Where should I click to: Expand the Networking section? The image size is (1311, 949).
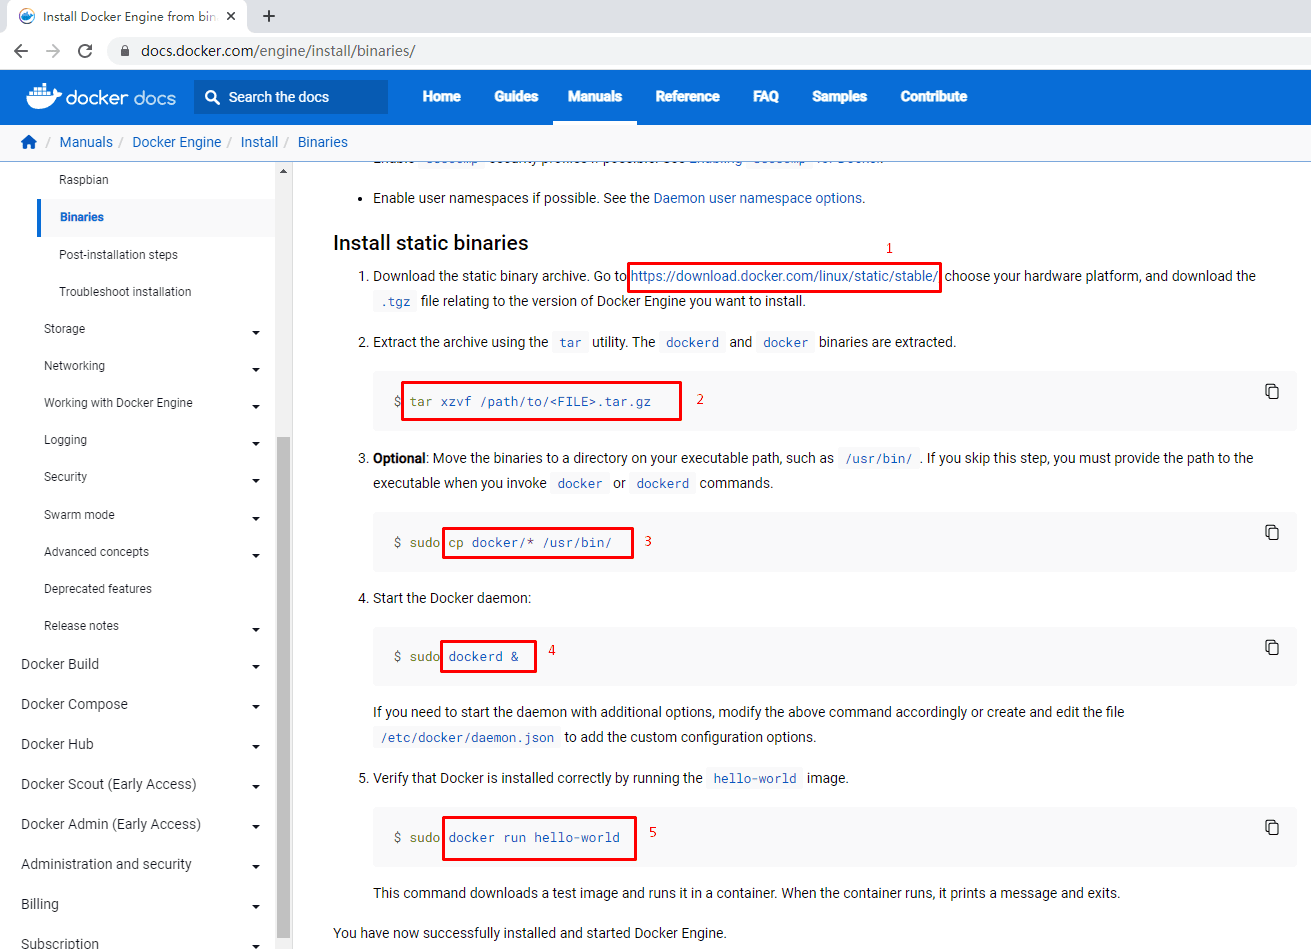[256, 369]
